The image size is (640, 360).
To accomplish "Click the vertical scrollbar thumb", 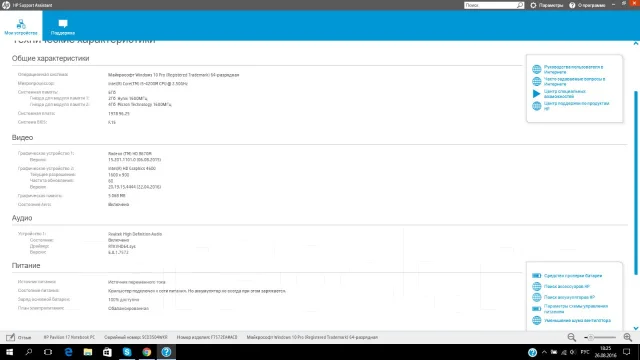I will coord(636,183).
